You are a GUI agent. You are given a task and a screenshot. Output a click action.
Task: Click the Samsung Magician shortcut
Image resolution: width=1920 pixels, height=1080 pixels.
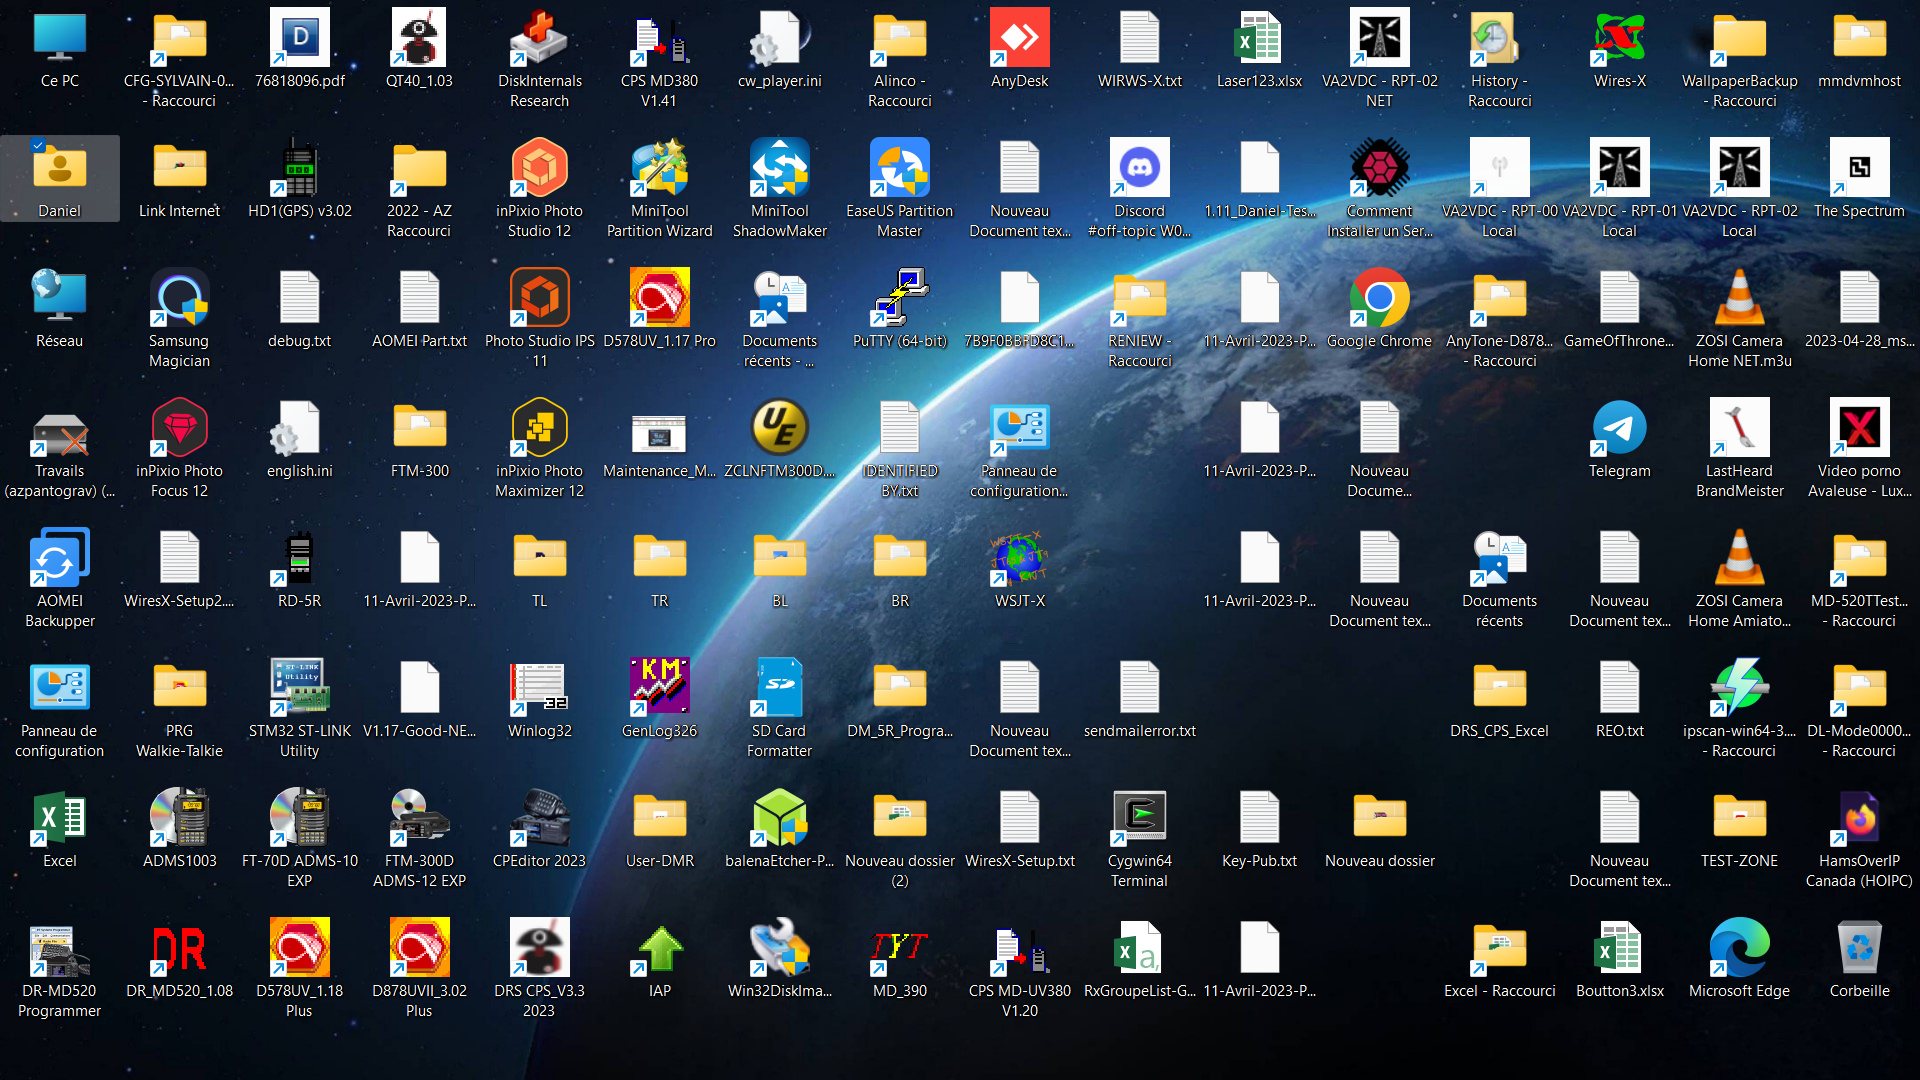point(179,298)
